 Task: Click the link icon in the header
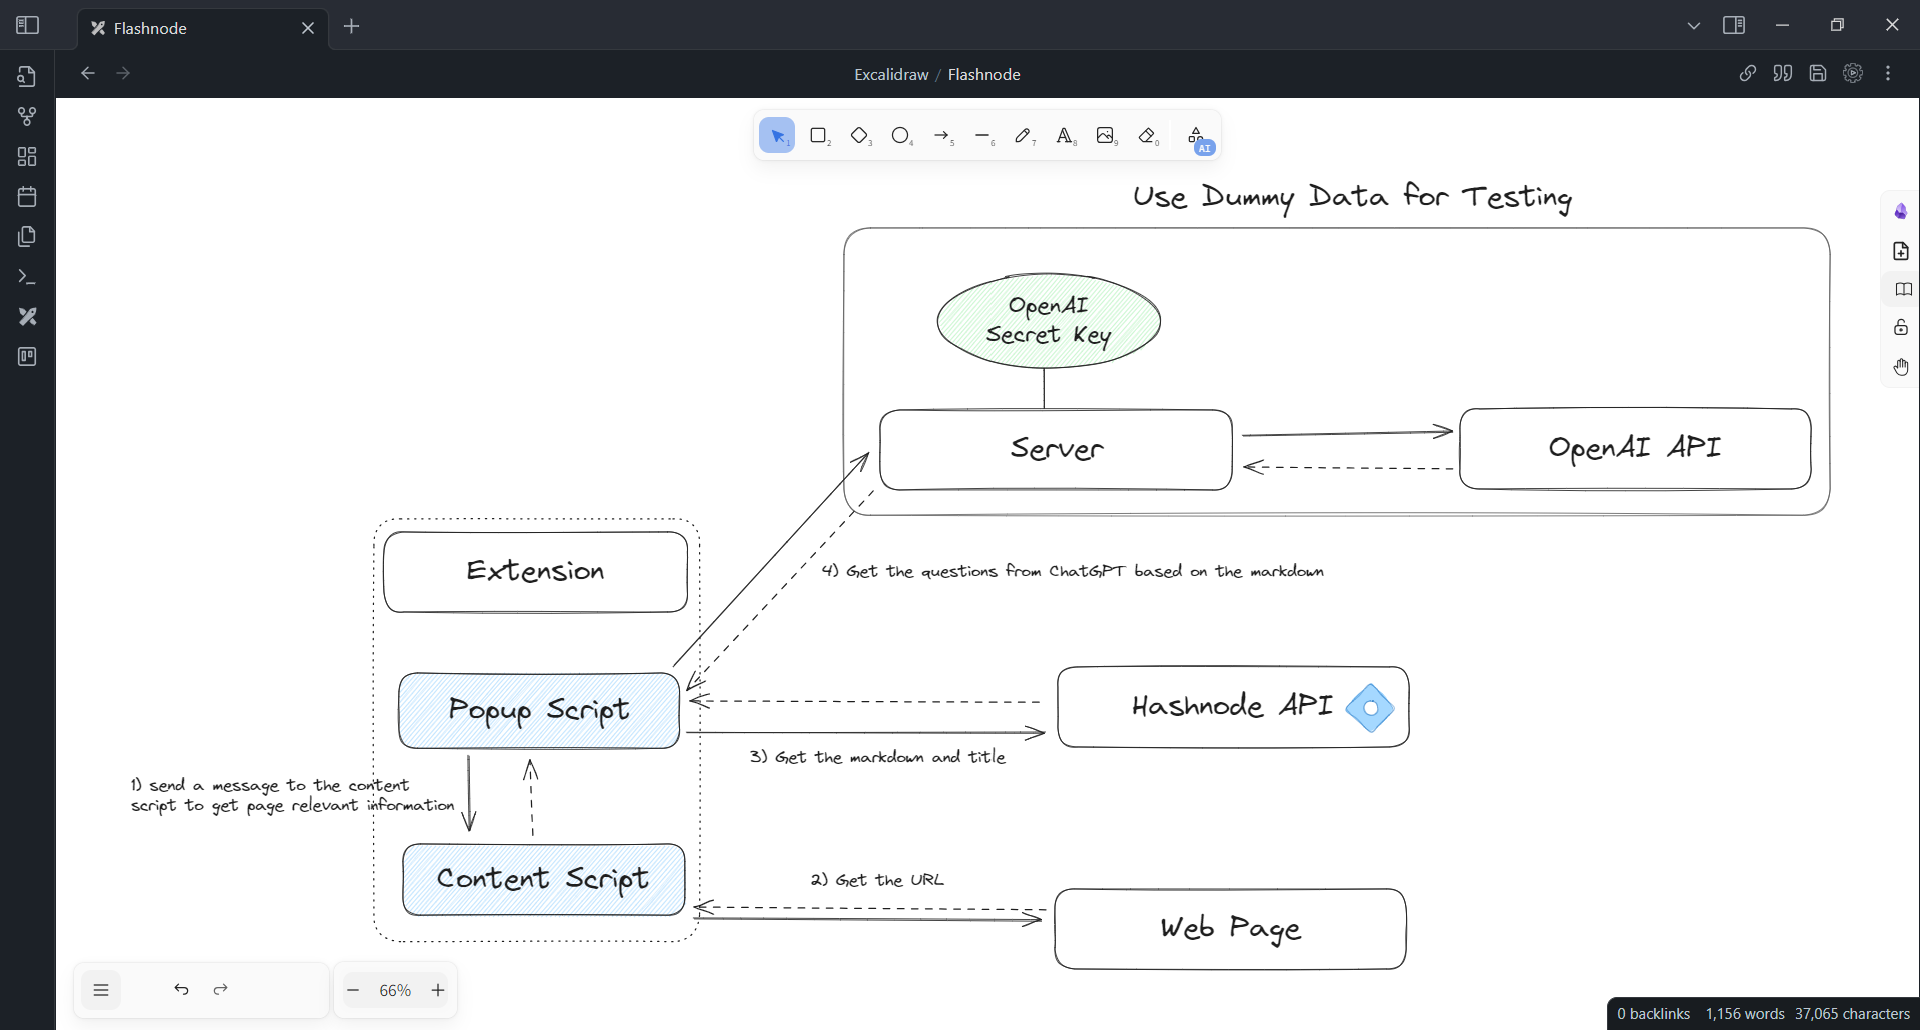(1748, 74)
